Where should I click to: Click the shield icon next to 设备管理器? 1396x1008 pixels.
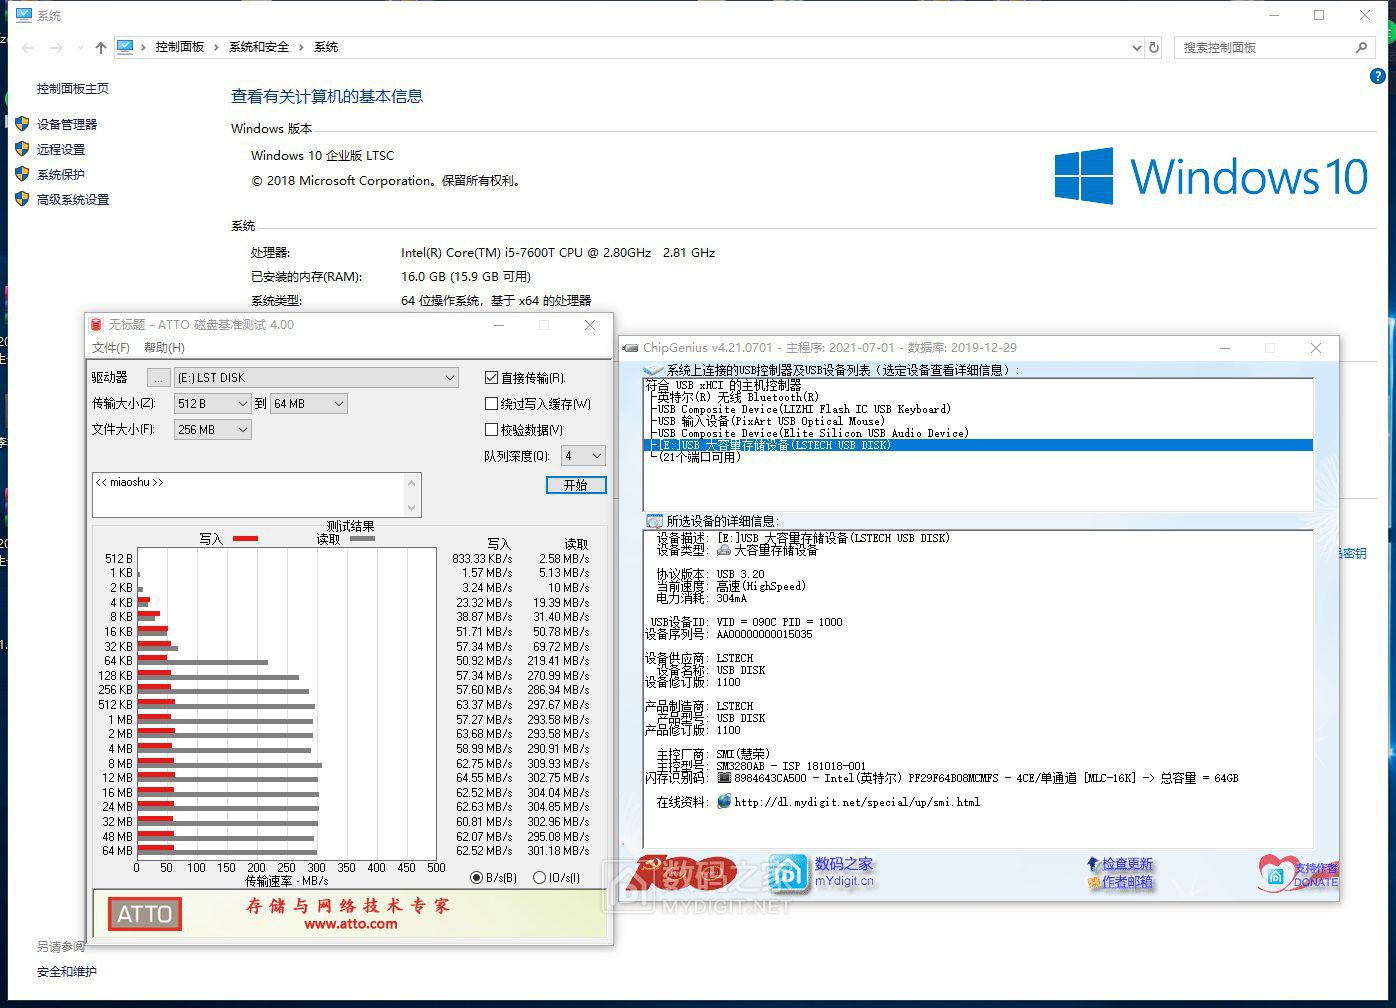tap(22, 124)
